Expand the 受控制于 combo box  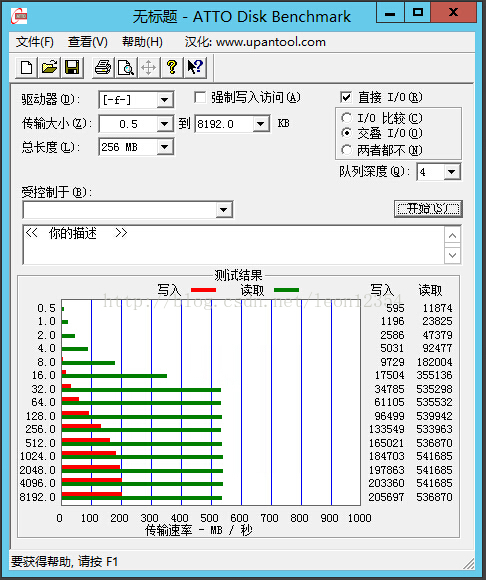click(x=223, y=210)
